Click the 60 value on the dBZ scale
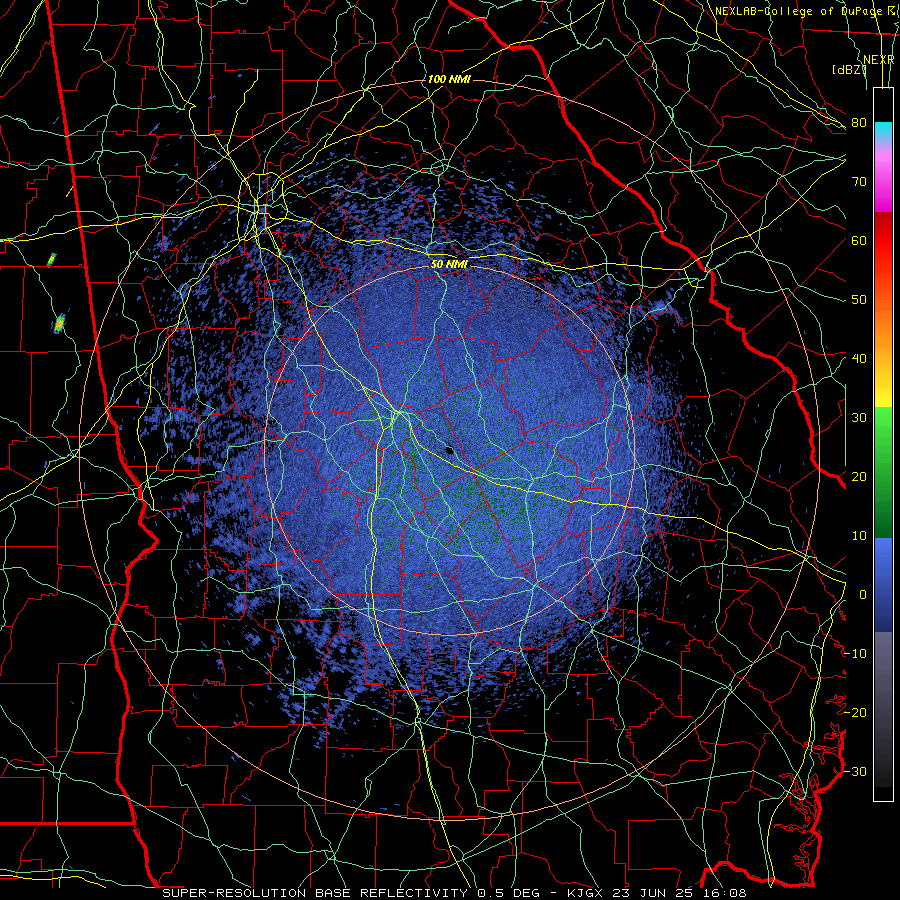 click(859, 240)
